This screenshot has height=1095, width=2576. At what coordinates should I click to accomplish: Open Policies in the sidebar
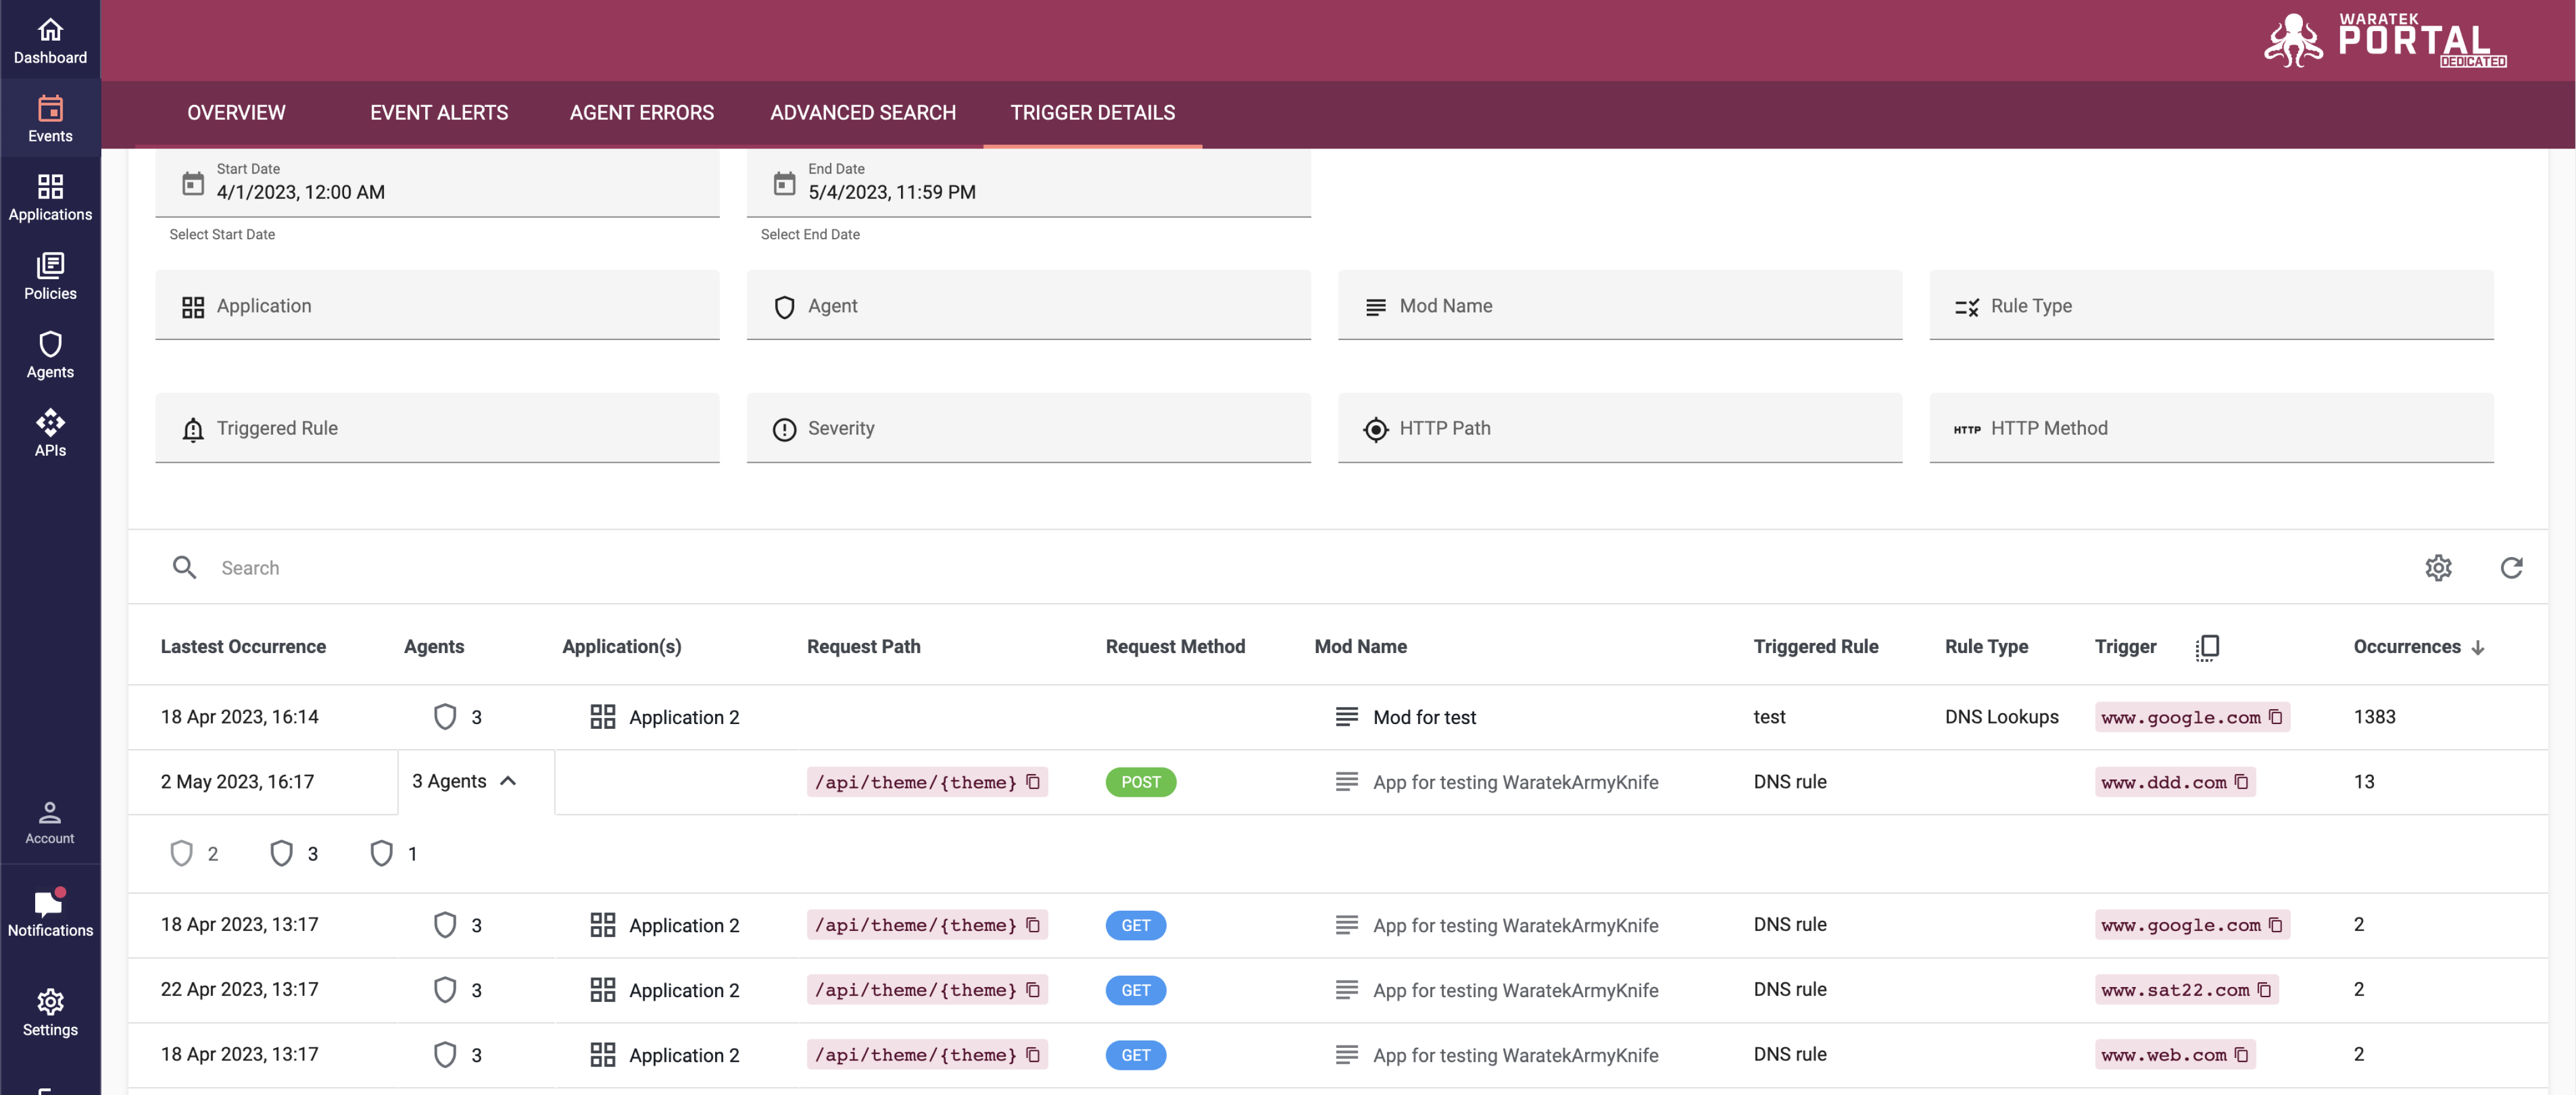[50, 276]
